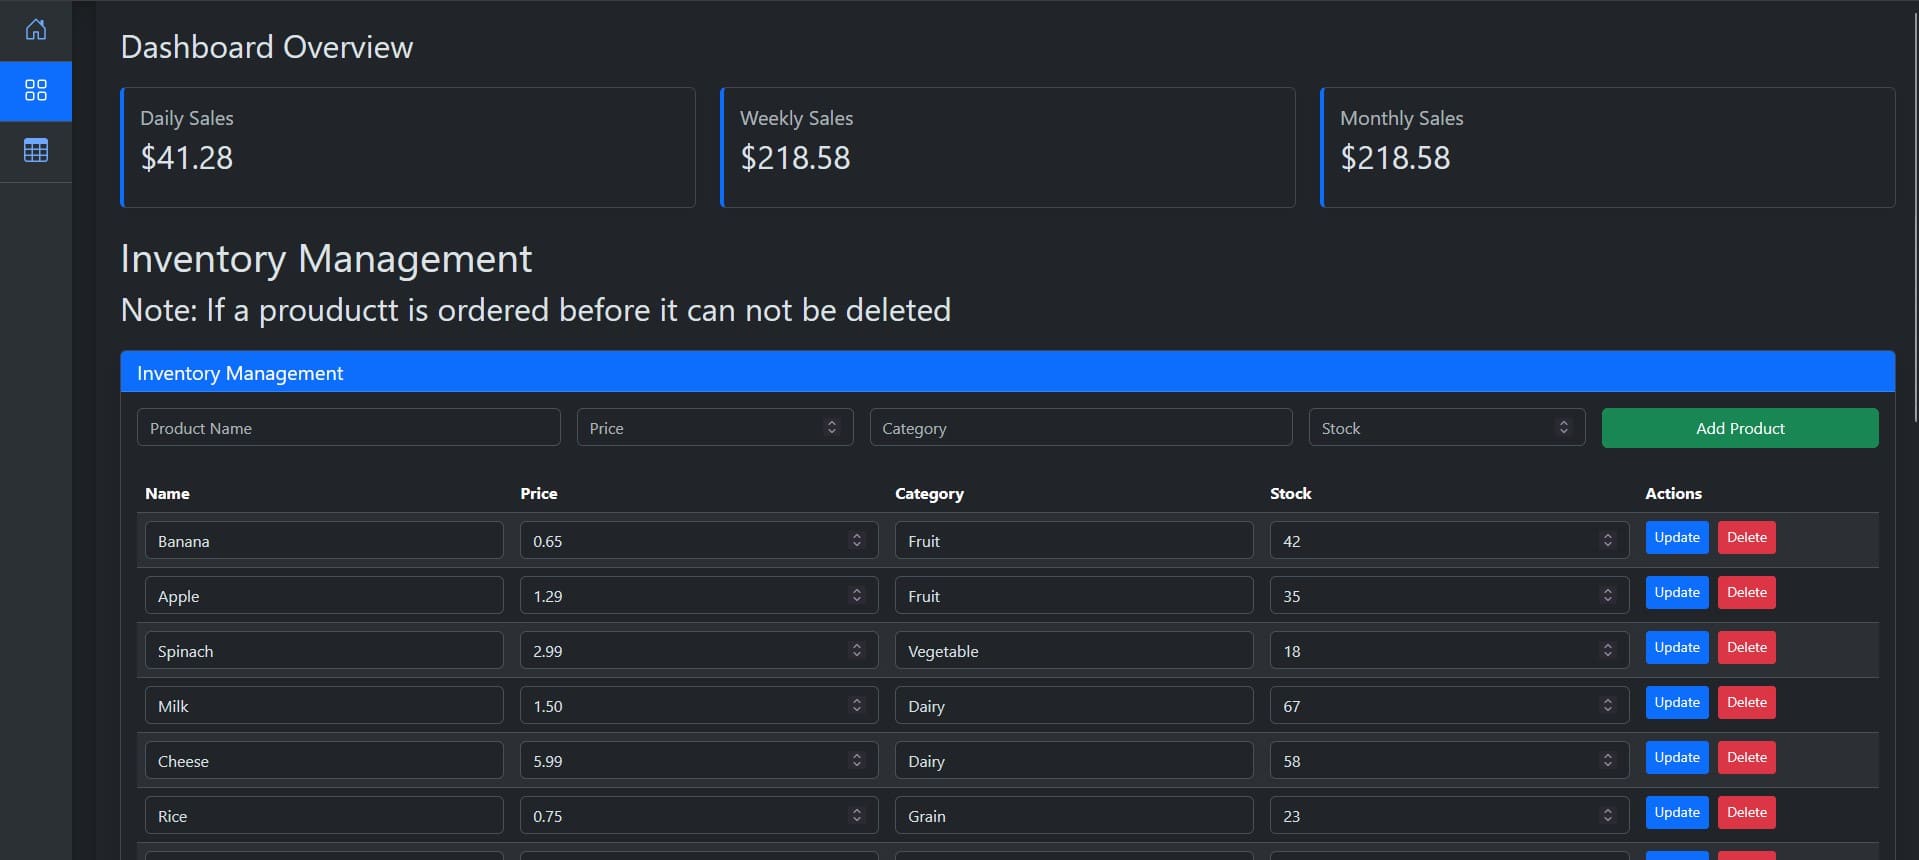The height and width of the screenshot is (860, 1919).
Task: Remove Rice using its Delete button
Action: [x=1746, y=813]
